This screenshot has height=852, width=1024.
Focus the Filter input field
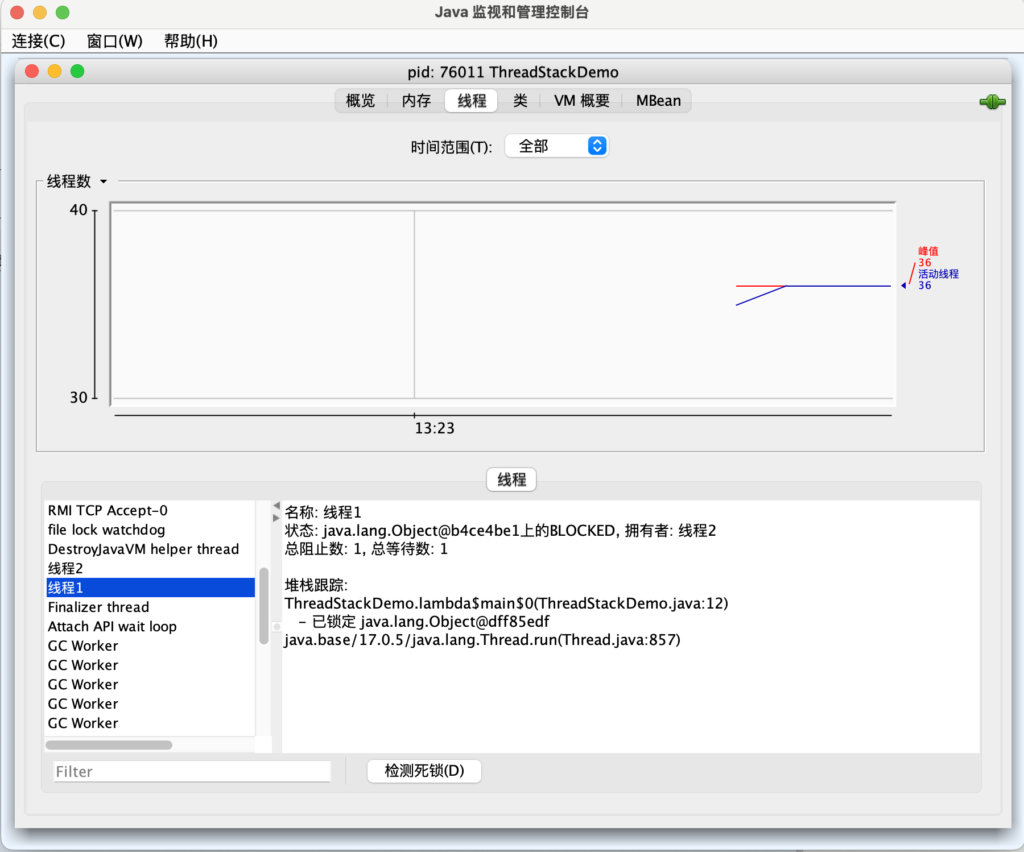tap(192, 772)
